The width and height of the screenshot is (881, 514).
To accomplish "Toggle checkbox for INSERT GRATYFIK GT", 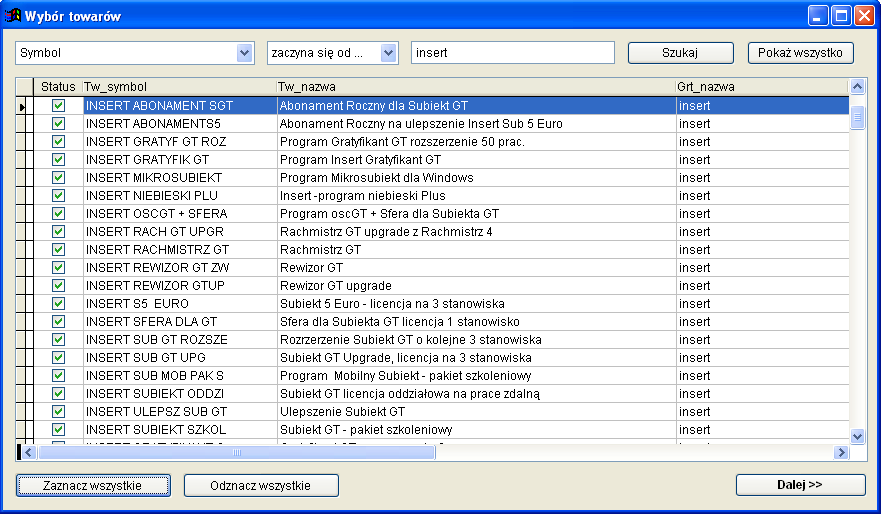I will tap(58, 160).
